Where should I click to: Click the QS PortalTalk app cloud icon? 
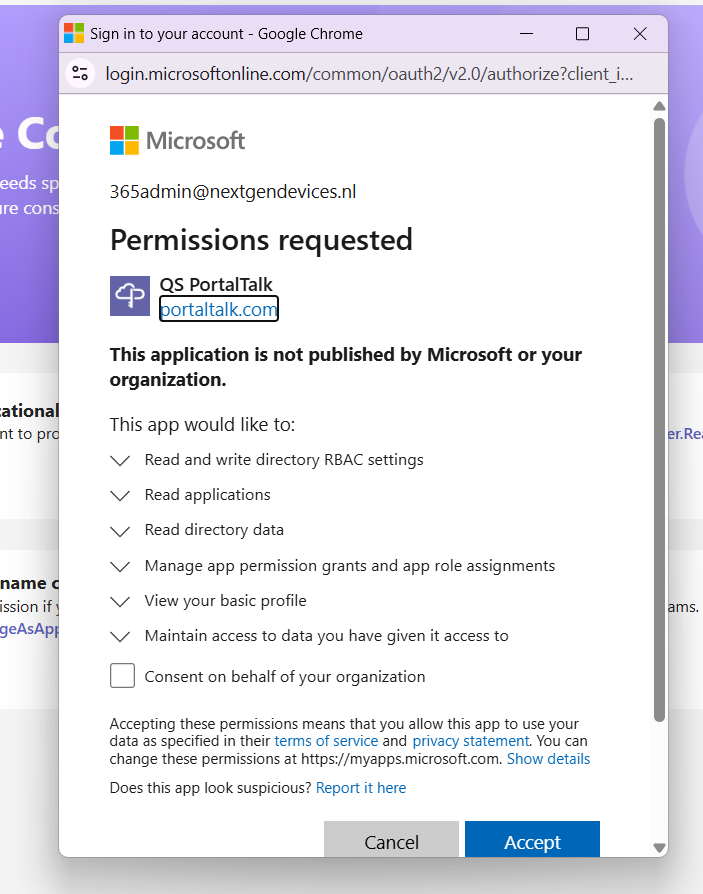point(130,296)
